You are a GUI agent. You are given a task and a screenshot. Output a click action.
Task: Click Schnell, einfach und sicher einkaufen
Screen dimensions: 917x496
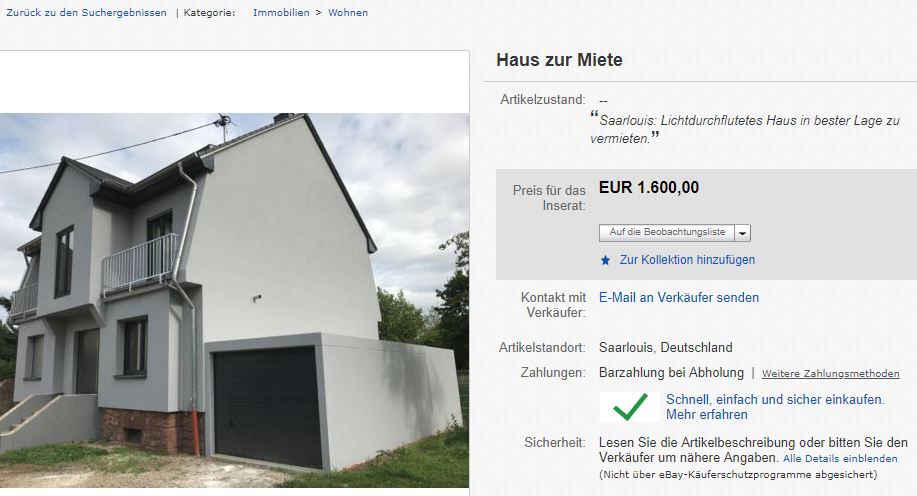coord(775,399)
